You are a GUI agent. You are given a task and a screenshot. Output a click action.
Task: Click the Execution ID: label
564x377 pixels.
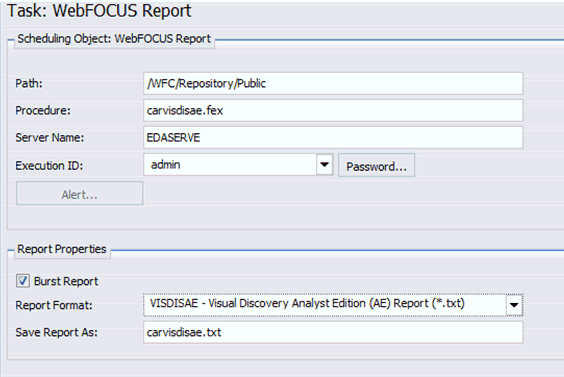[49, 165]
